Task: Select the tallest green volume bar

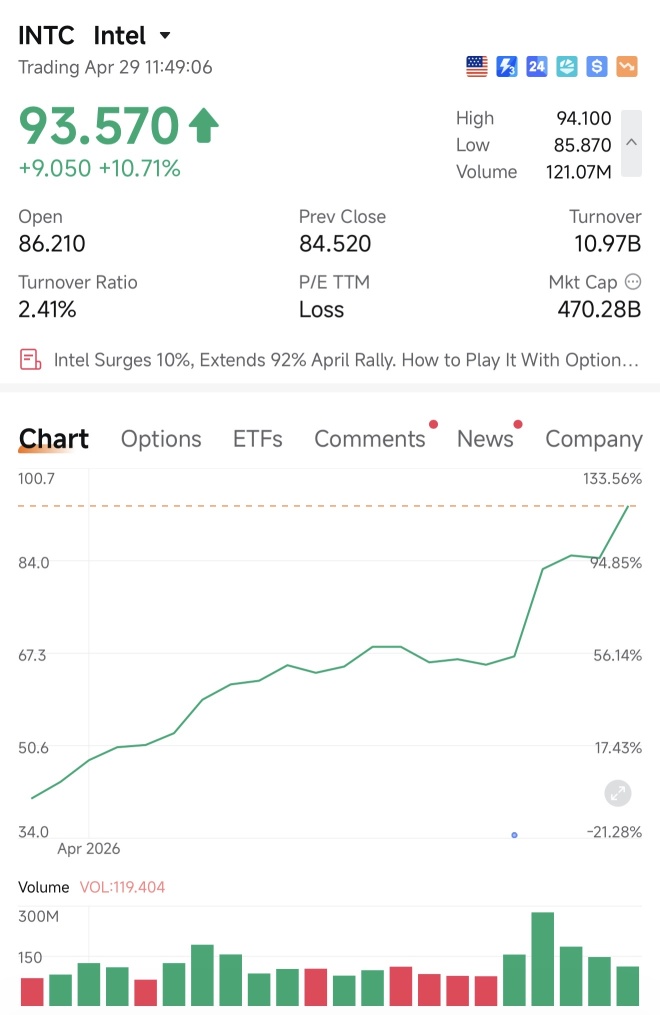Action: click(x=542, y=959)
